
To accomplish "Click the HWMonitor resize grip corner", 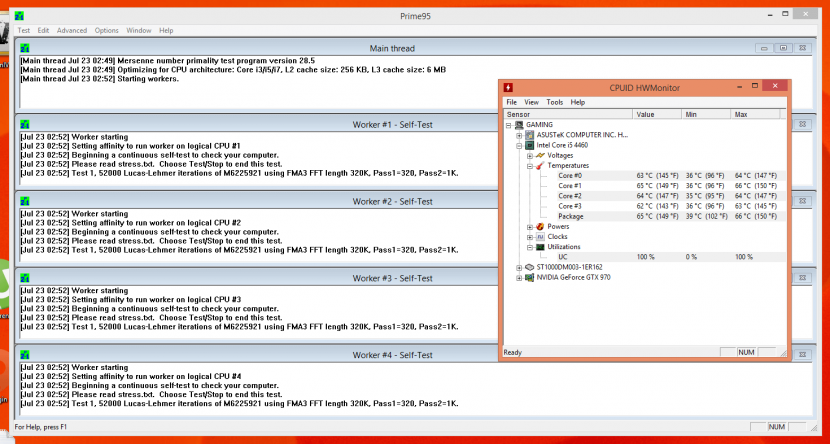I will [x=783, y=353].
